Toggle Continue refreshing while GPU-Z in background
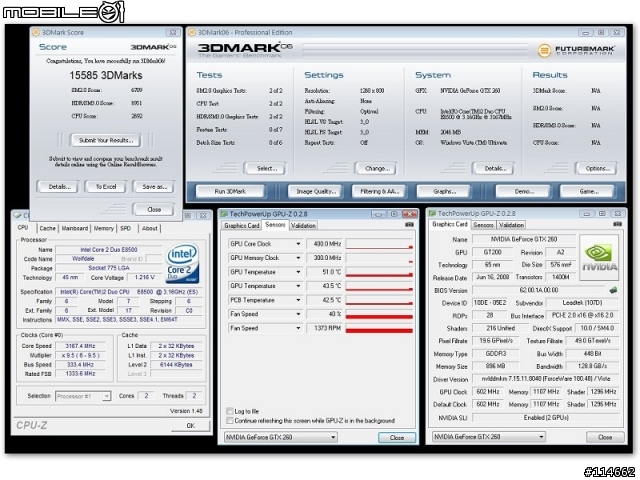640x480 pixels. click(230, 420)
